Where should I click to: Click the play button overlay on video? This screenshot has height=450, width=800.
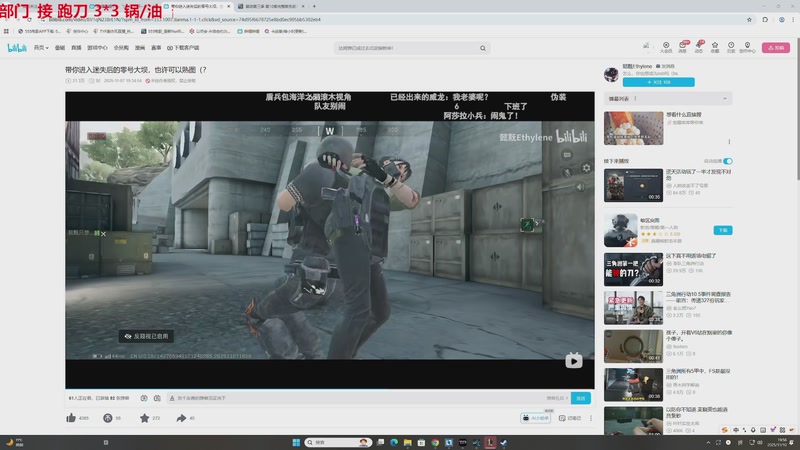(573, 361)
